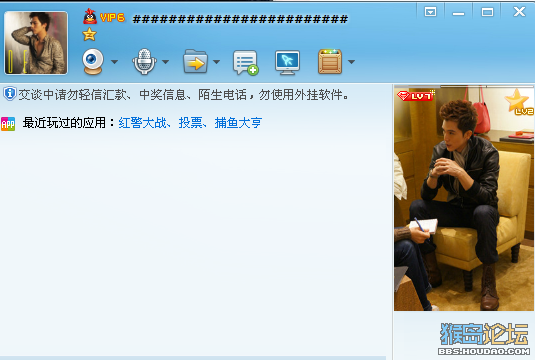
Task: Start a voice call with microphone icon
Action: pyautogui.click(x=144, y=61)
